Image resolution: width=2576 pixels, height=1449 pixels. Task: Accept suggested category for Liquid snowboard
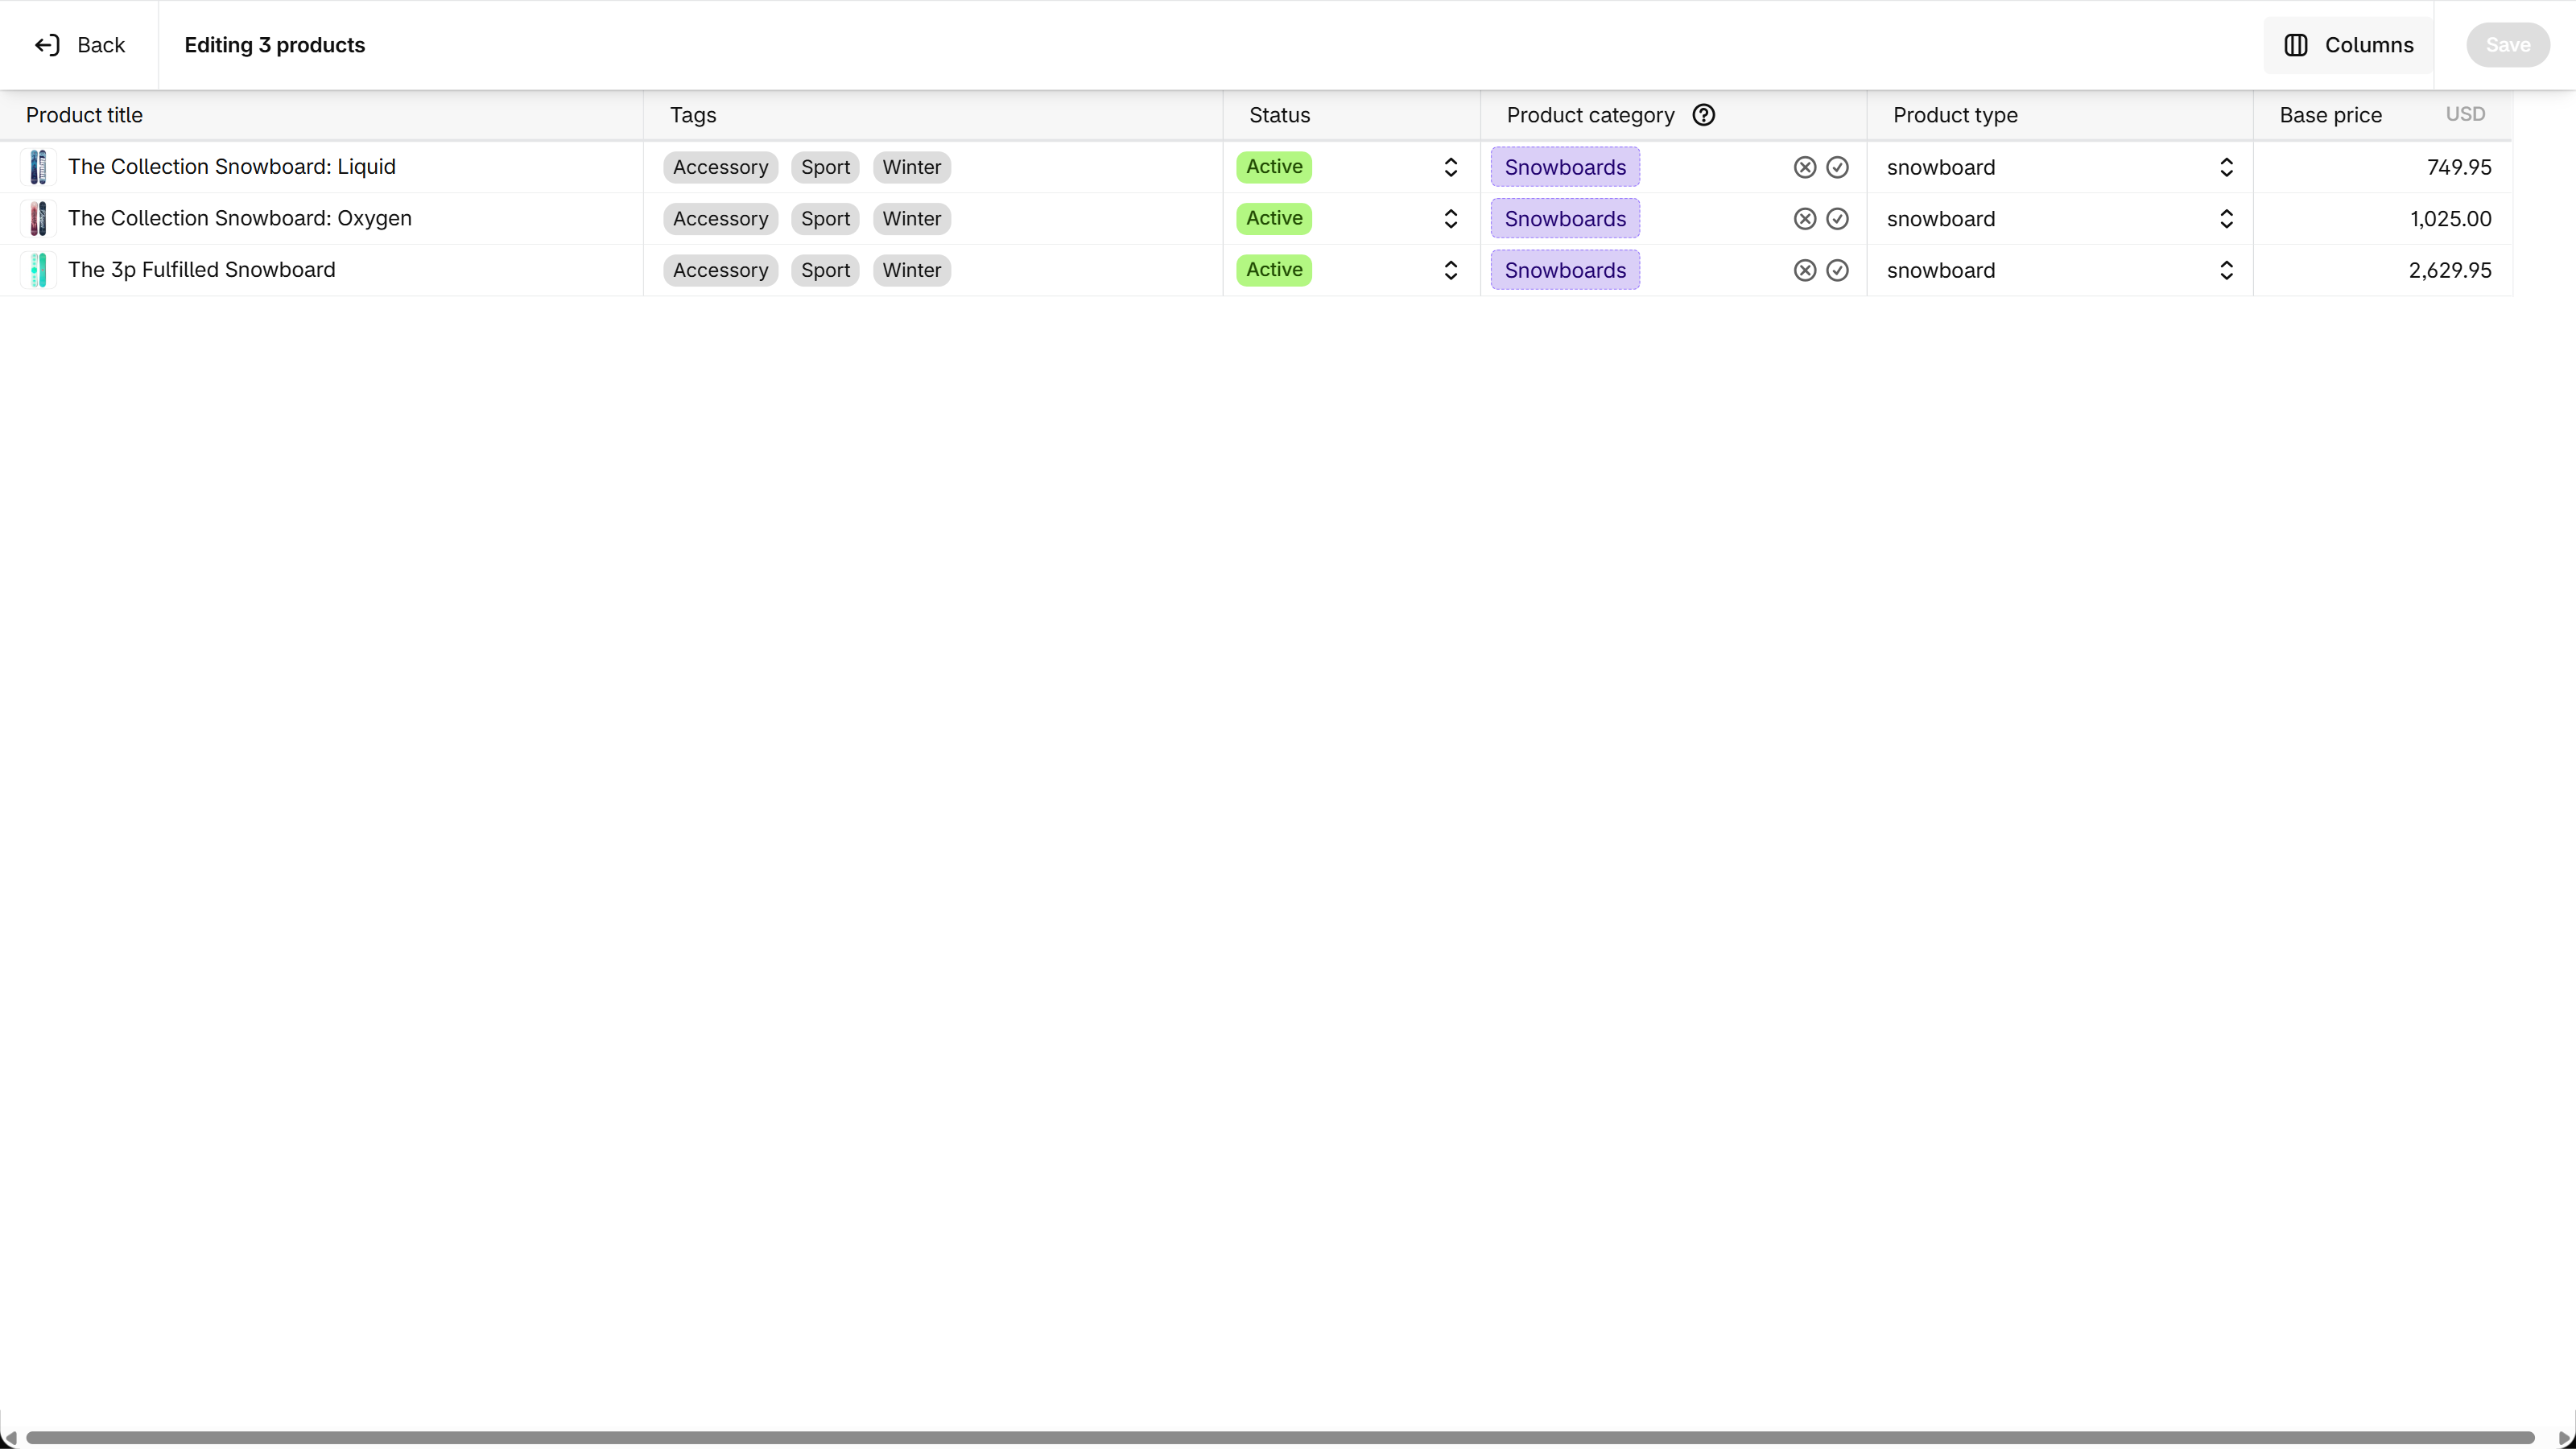tap(1837, 167)
